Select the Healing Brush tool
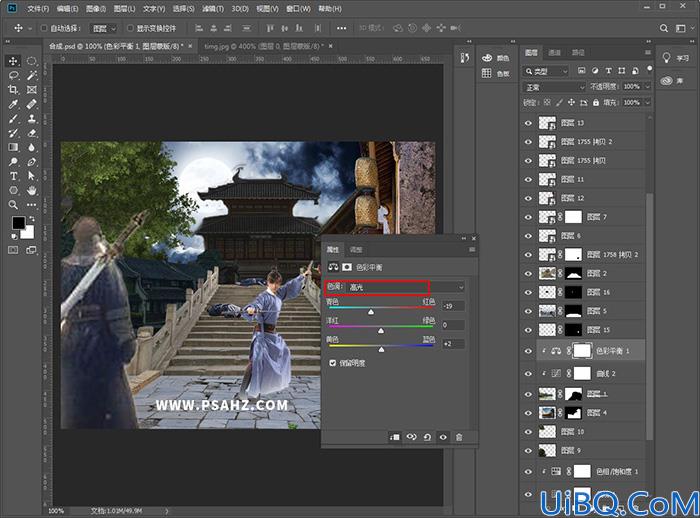 click(x=32, y=104)
